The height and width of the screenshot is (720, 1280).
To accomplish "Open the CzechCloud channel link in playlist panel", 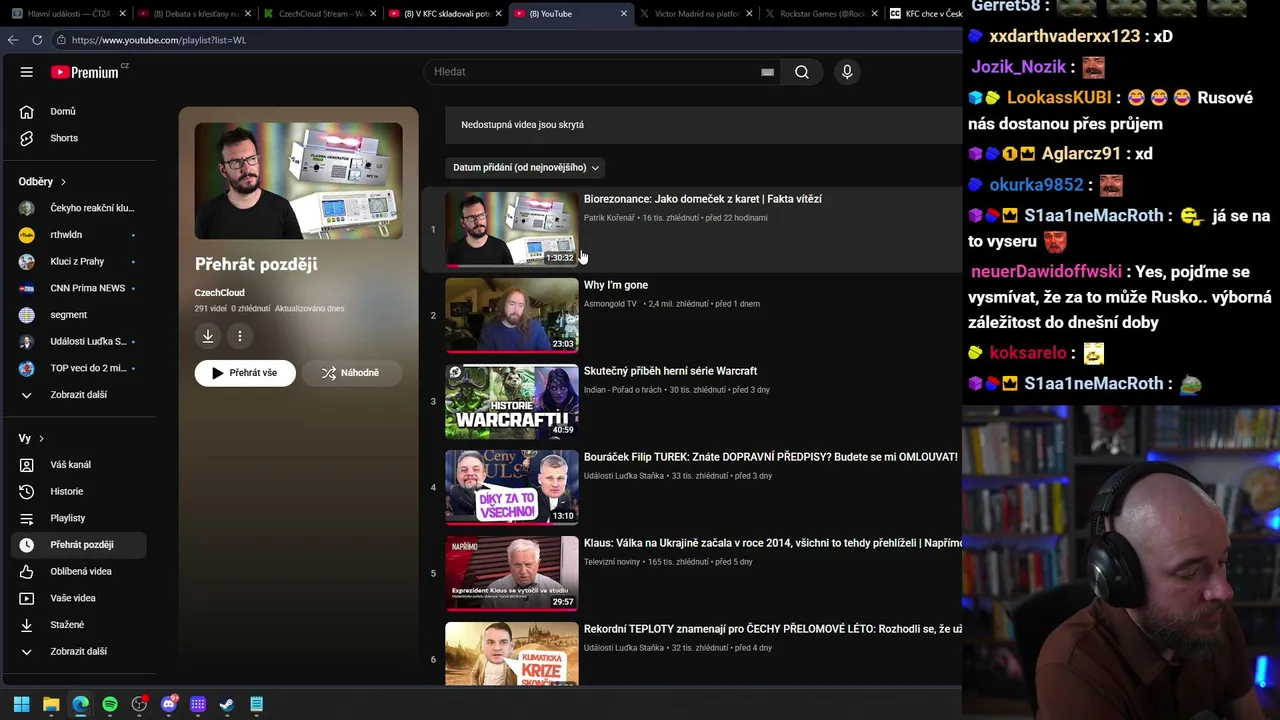I will (x=220, y=293).
